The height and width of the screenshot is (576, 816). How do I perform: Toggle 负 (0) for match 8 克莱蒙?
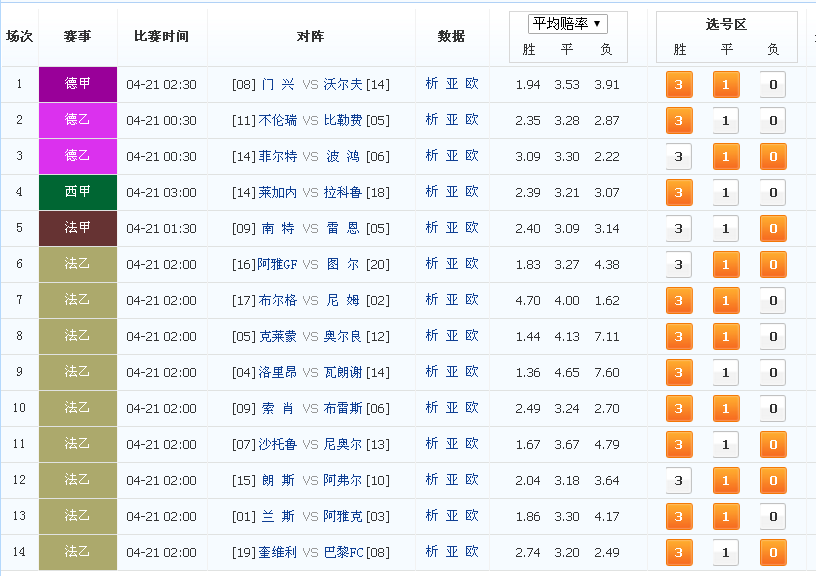point(773,336)
